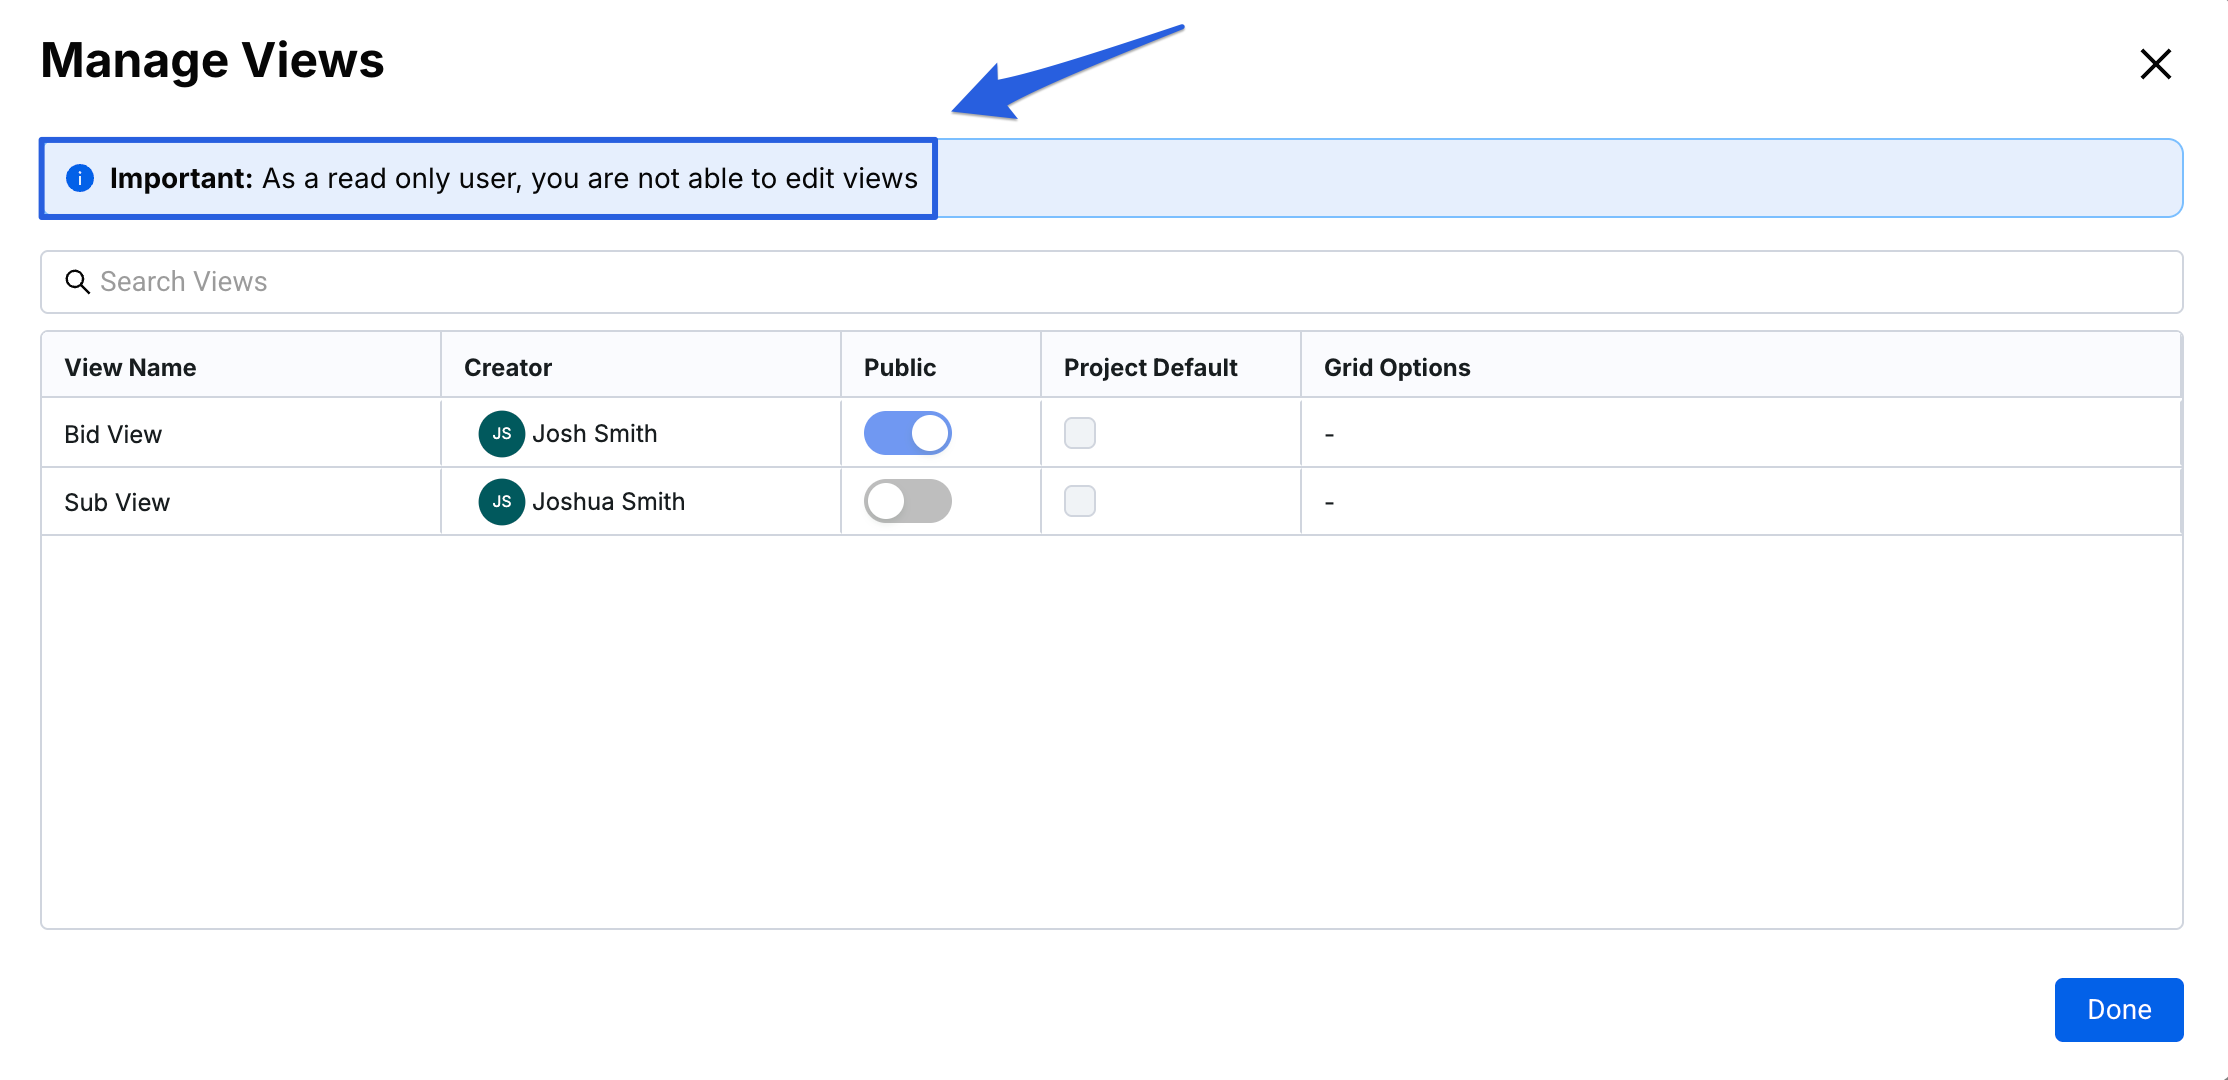
Task: Click Josh Smith's JS avatar icon
Action: click(501, 434)
